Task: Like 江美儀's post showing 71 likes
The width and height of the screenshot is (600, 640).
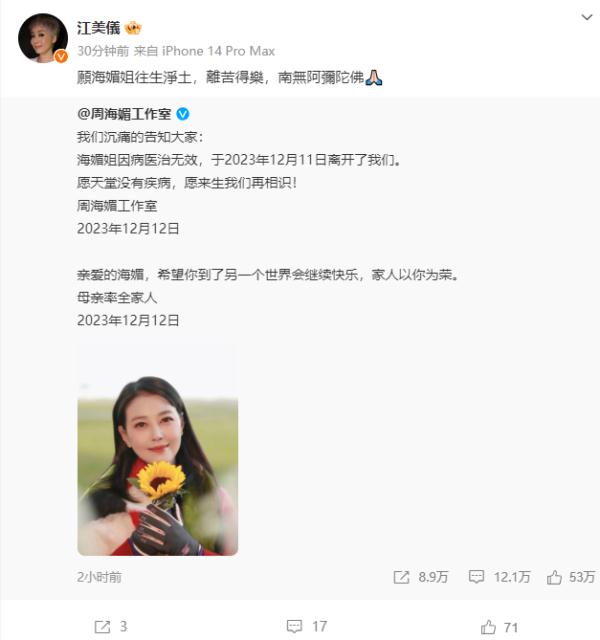Action: (x=499, y=627)
